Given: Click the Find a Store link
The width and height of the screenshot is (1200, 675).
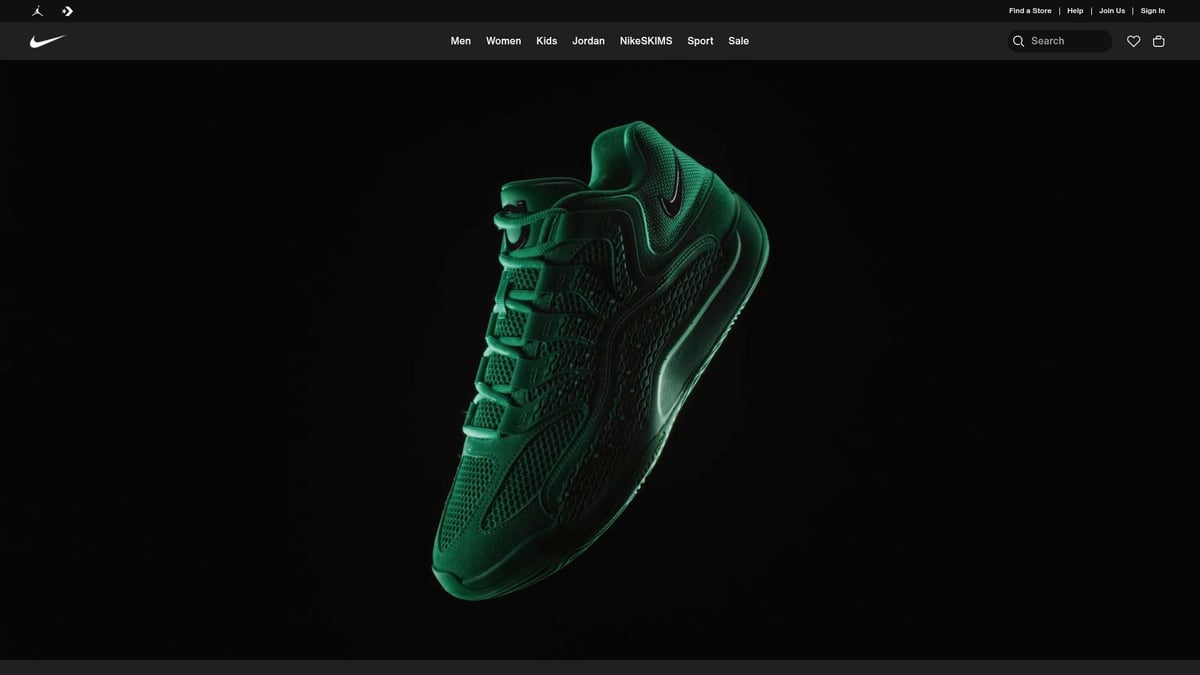Looking at the screenshot, I should point(1029,11).
